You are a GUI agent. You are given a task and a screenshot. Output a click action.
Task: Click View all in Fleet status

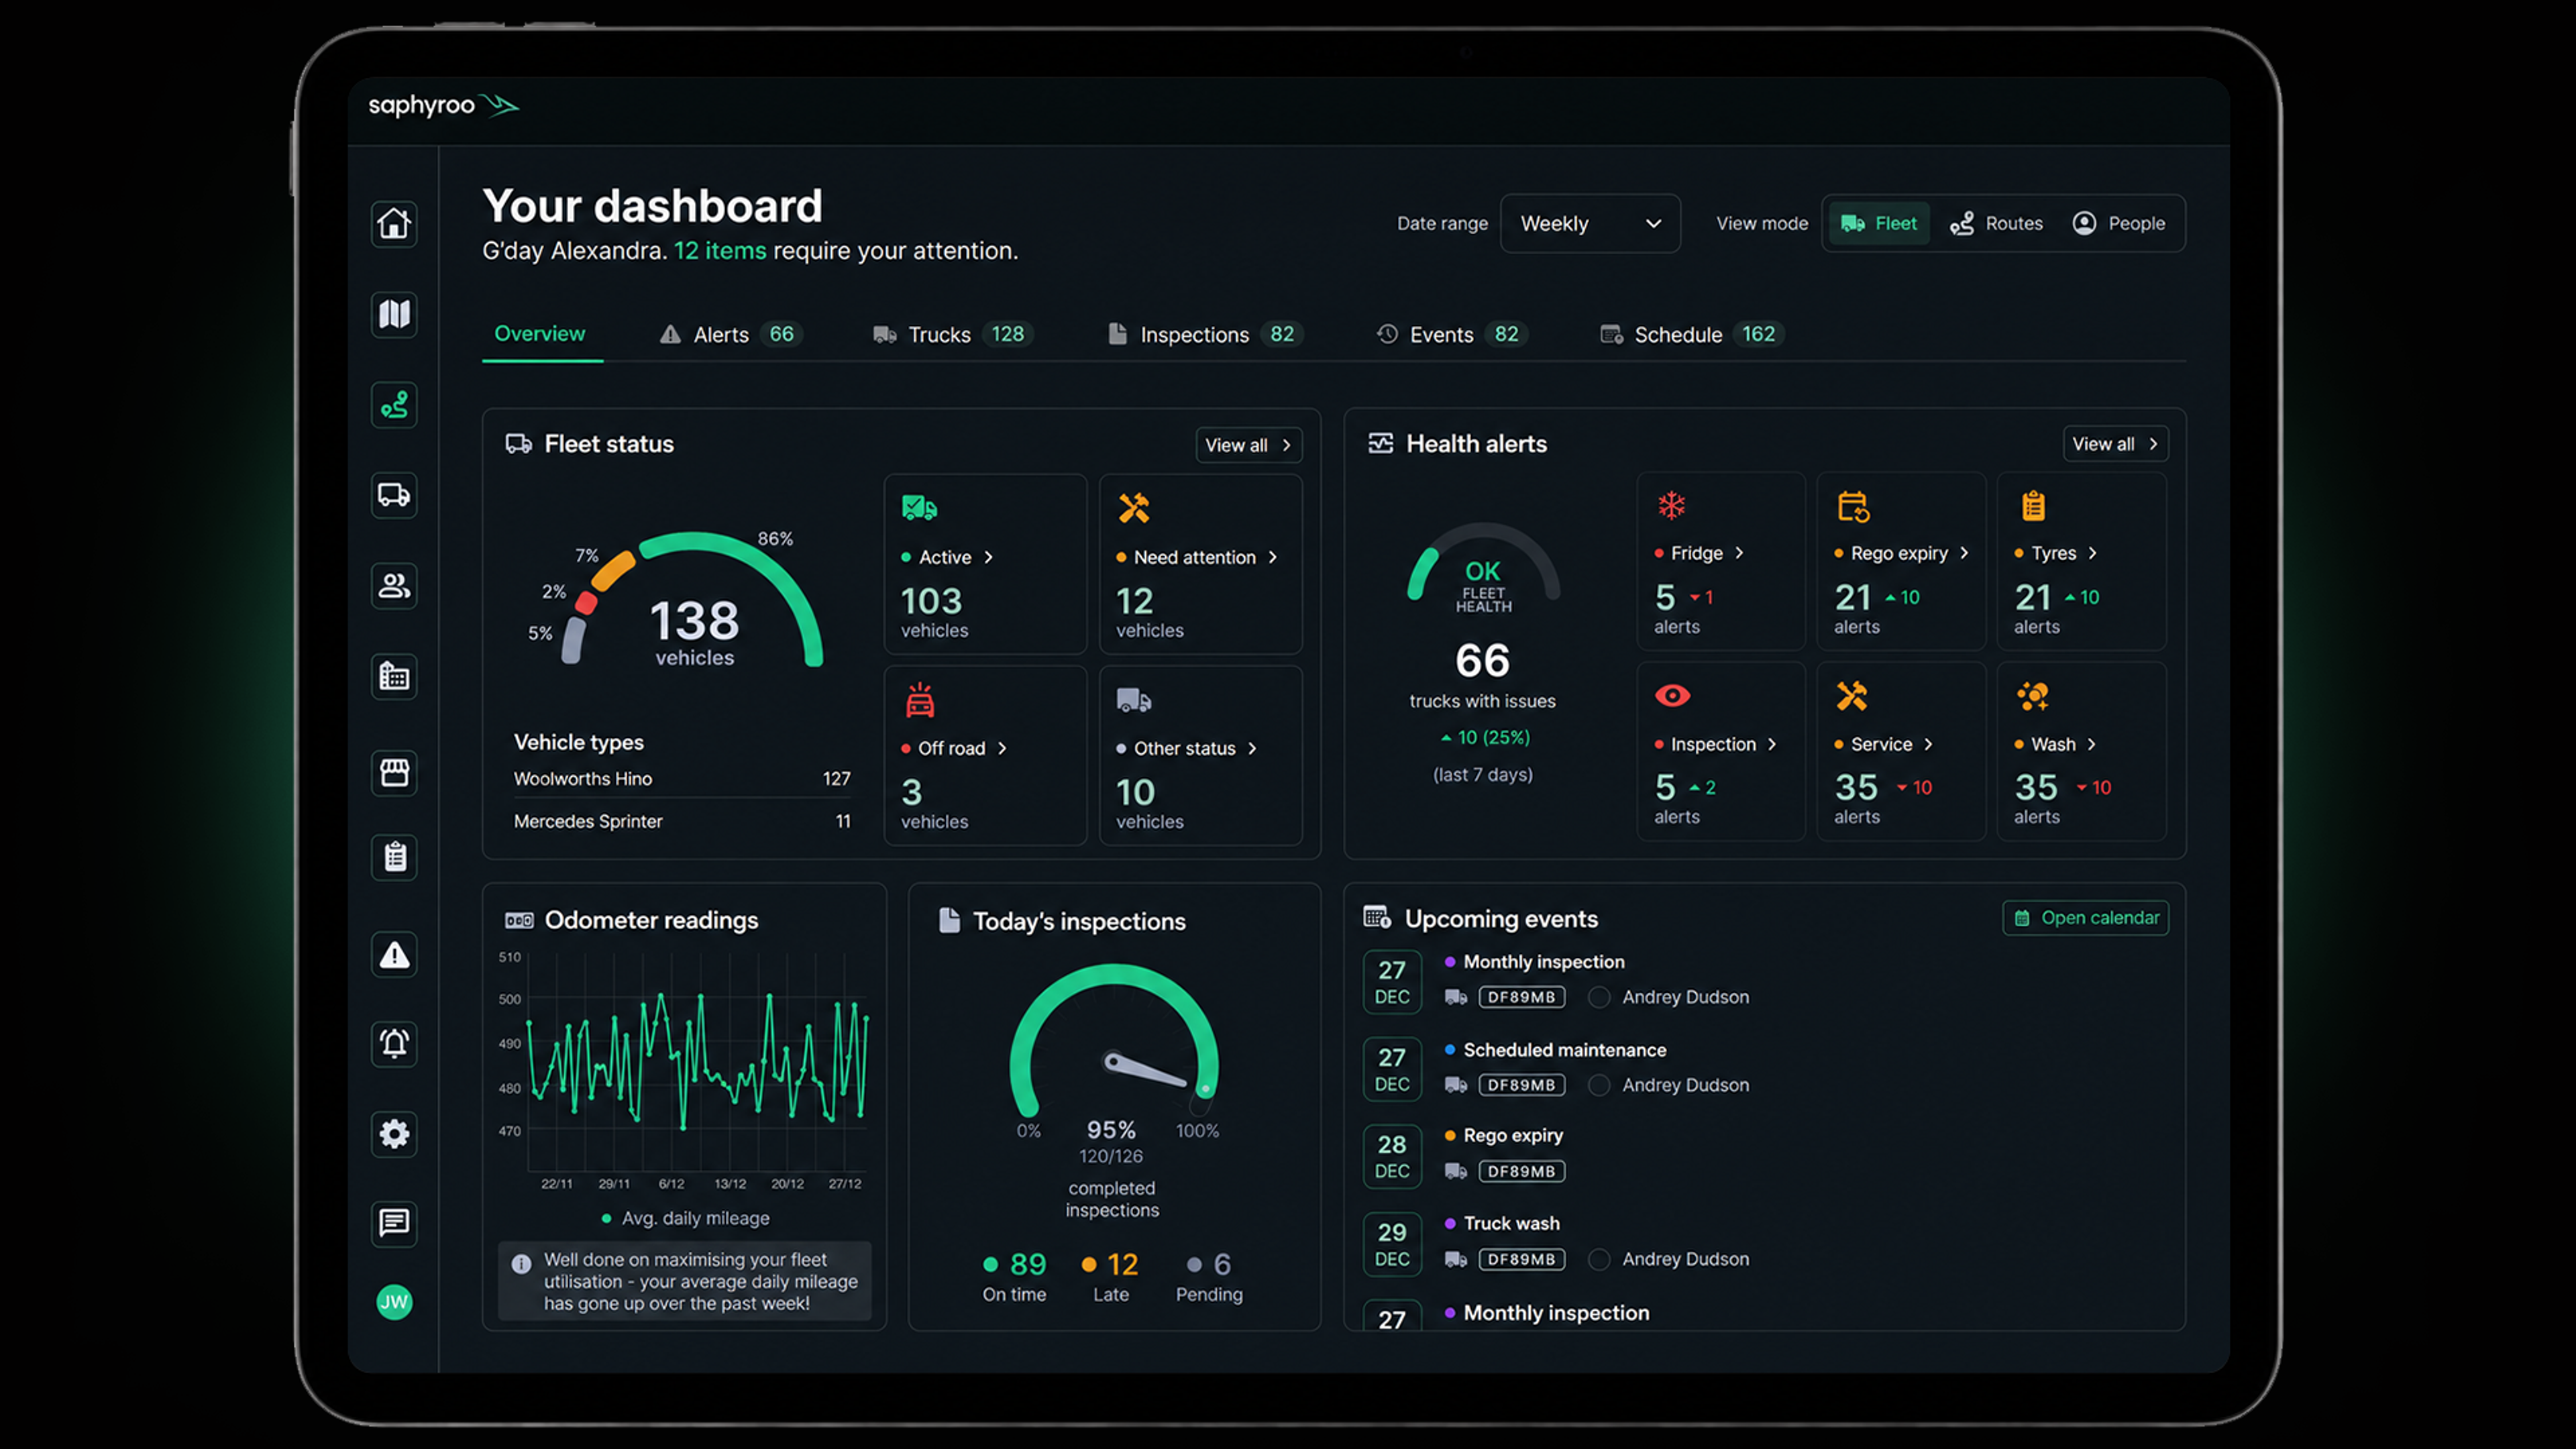[x=1249, y=445]
